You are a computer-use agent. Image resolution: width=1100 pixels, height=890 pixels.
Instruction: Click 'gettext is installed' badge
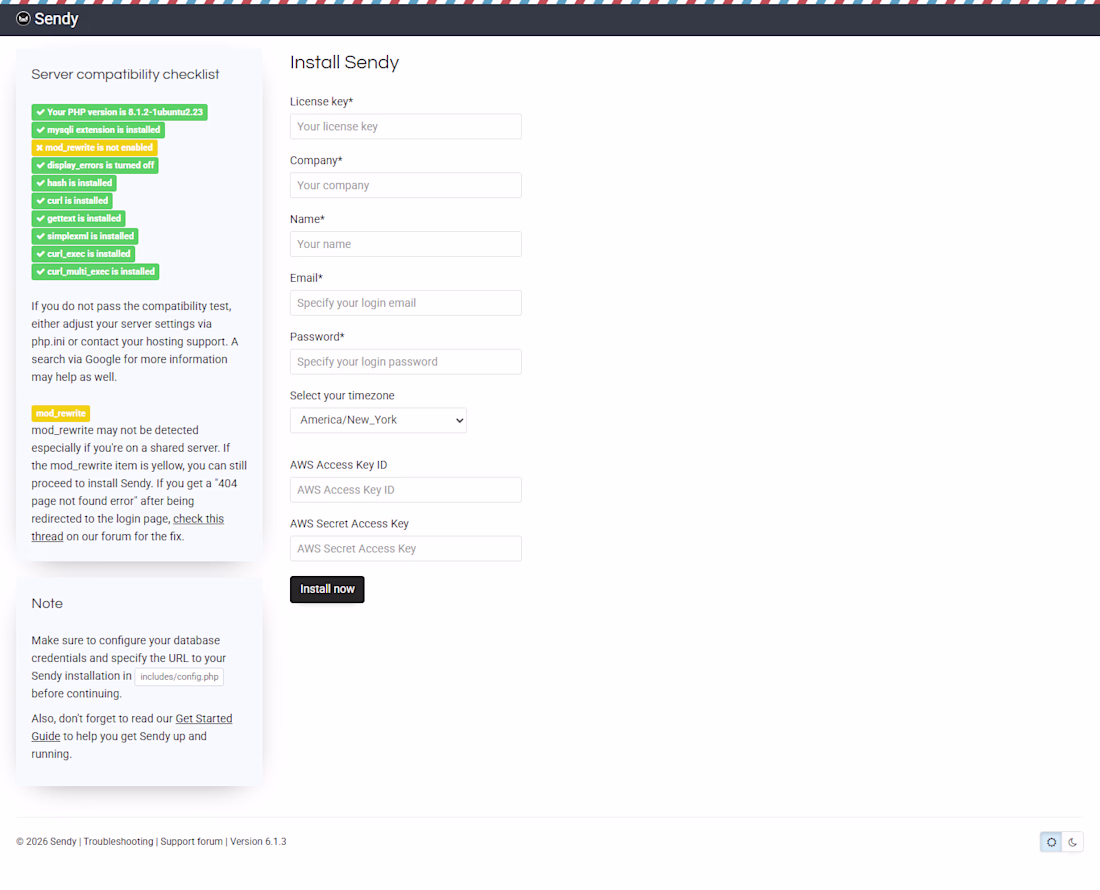pyautogui.click(x=79, y=218)
